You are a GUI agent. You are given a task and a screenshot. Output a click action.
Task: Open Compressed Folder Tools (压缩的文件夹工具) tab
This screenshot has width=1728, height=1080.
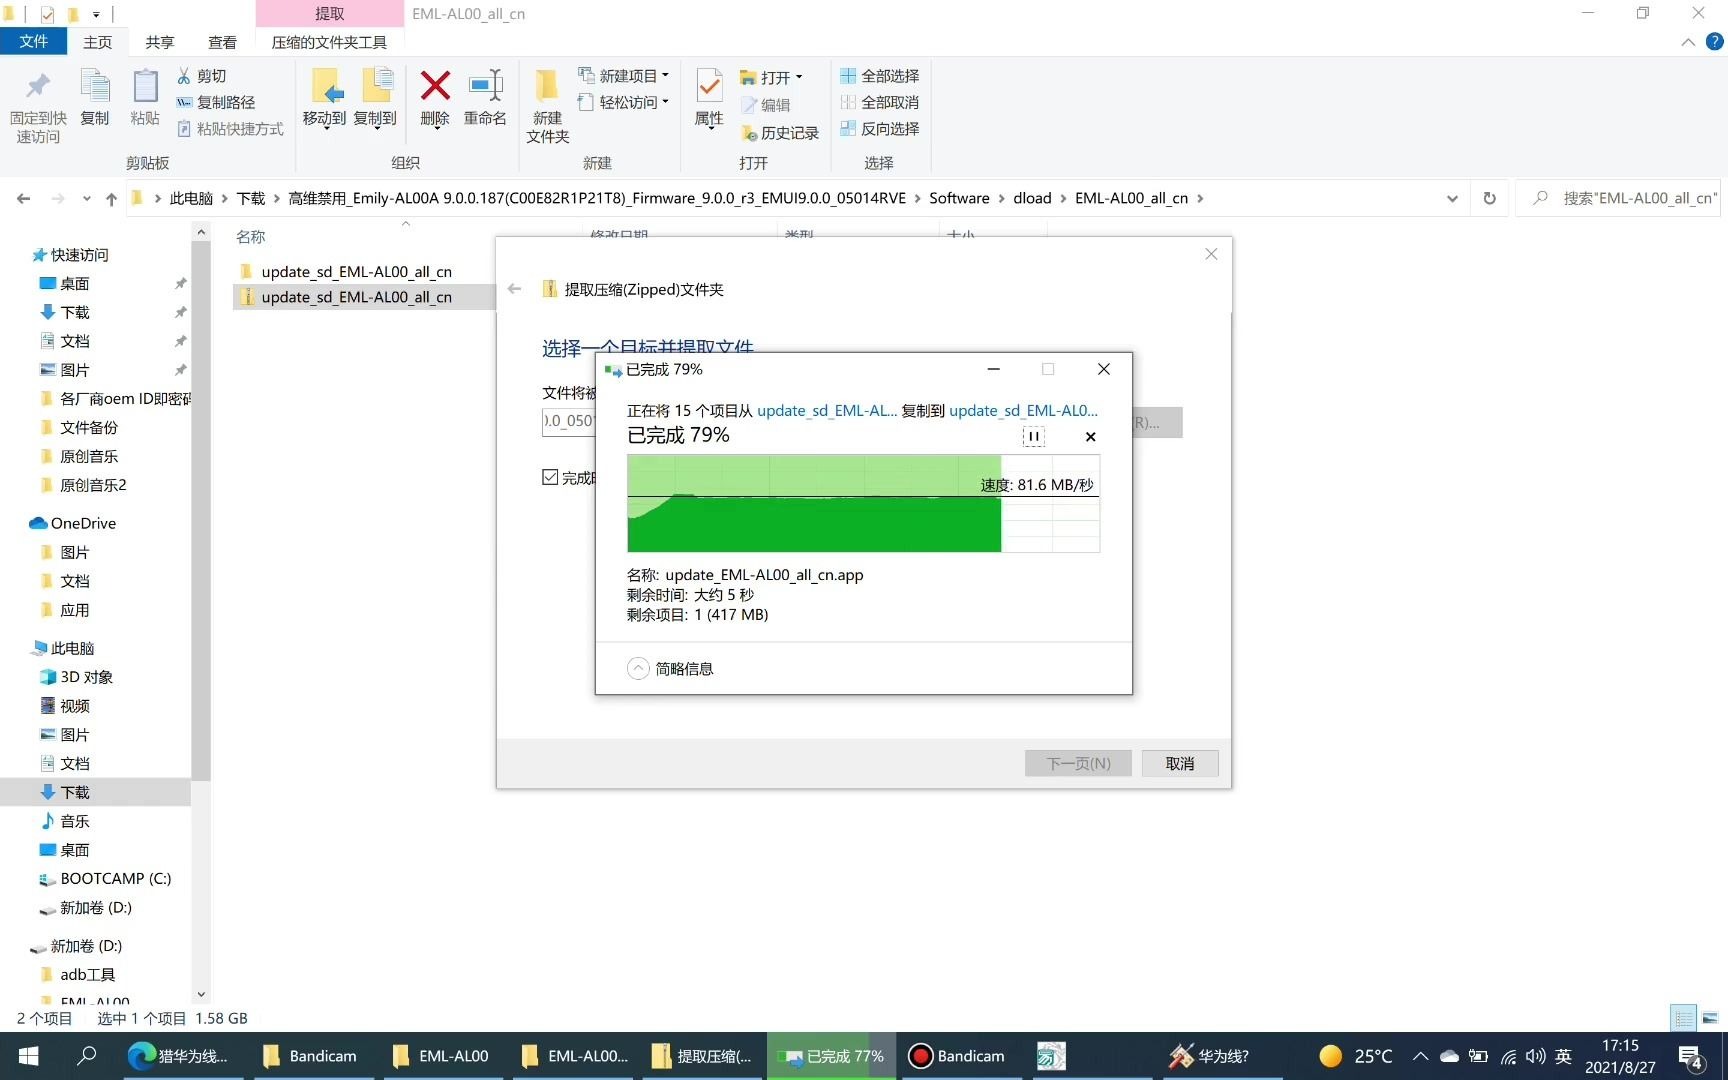(329, 42)
